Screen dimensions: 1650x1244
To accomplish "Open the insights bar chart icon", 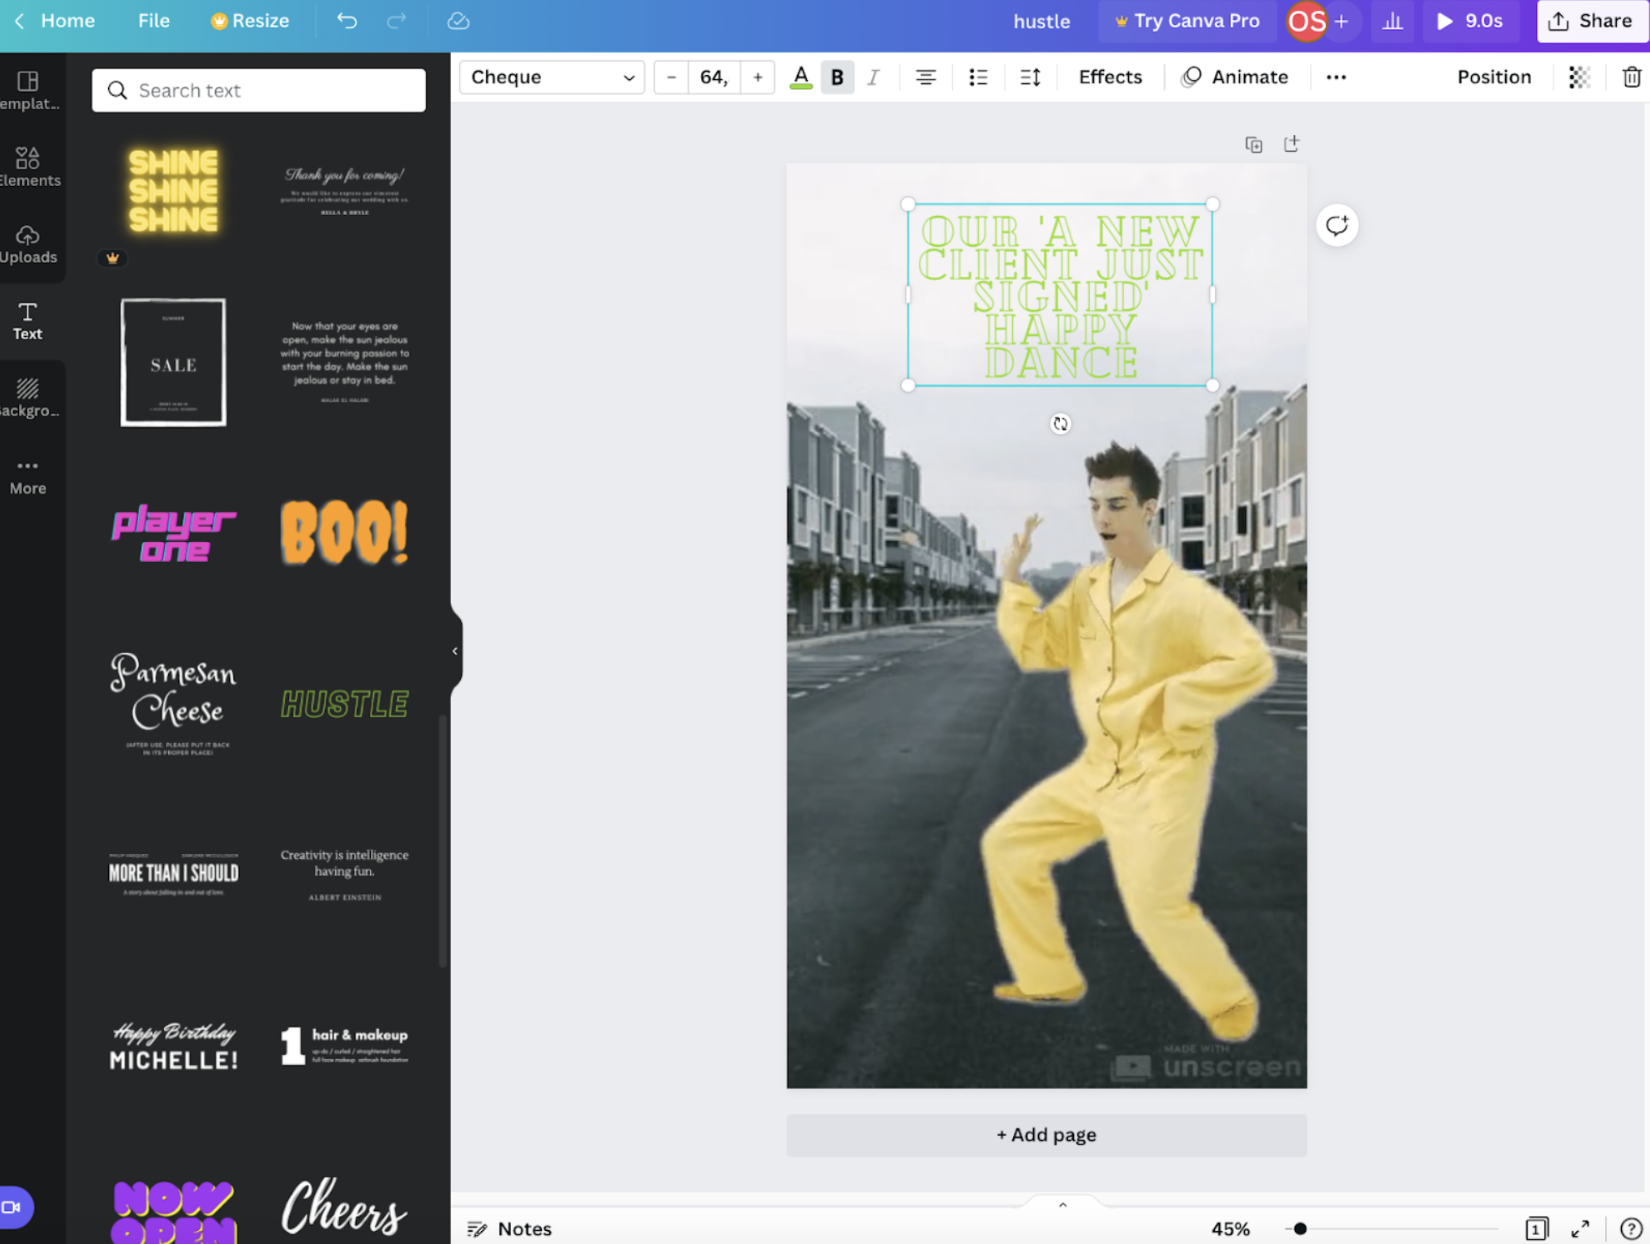I will [x=1392, y=21].
